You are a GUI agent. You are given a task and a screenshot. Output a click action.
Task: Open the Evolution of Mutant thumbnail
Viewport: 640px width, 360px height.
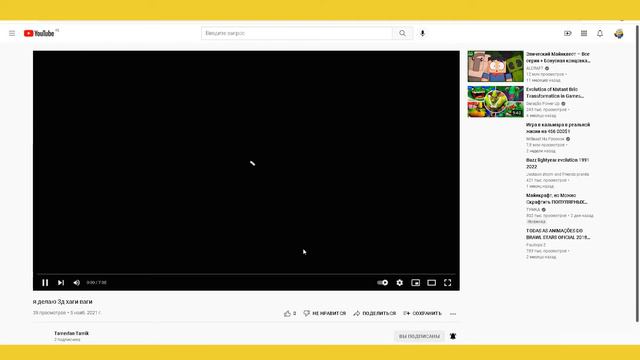496,102
